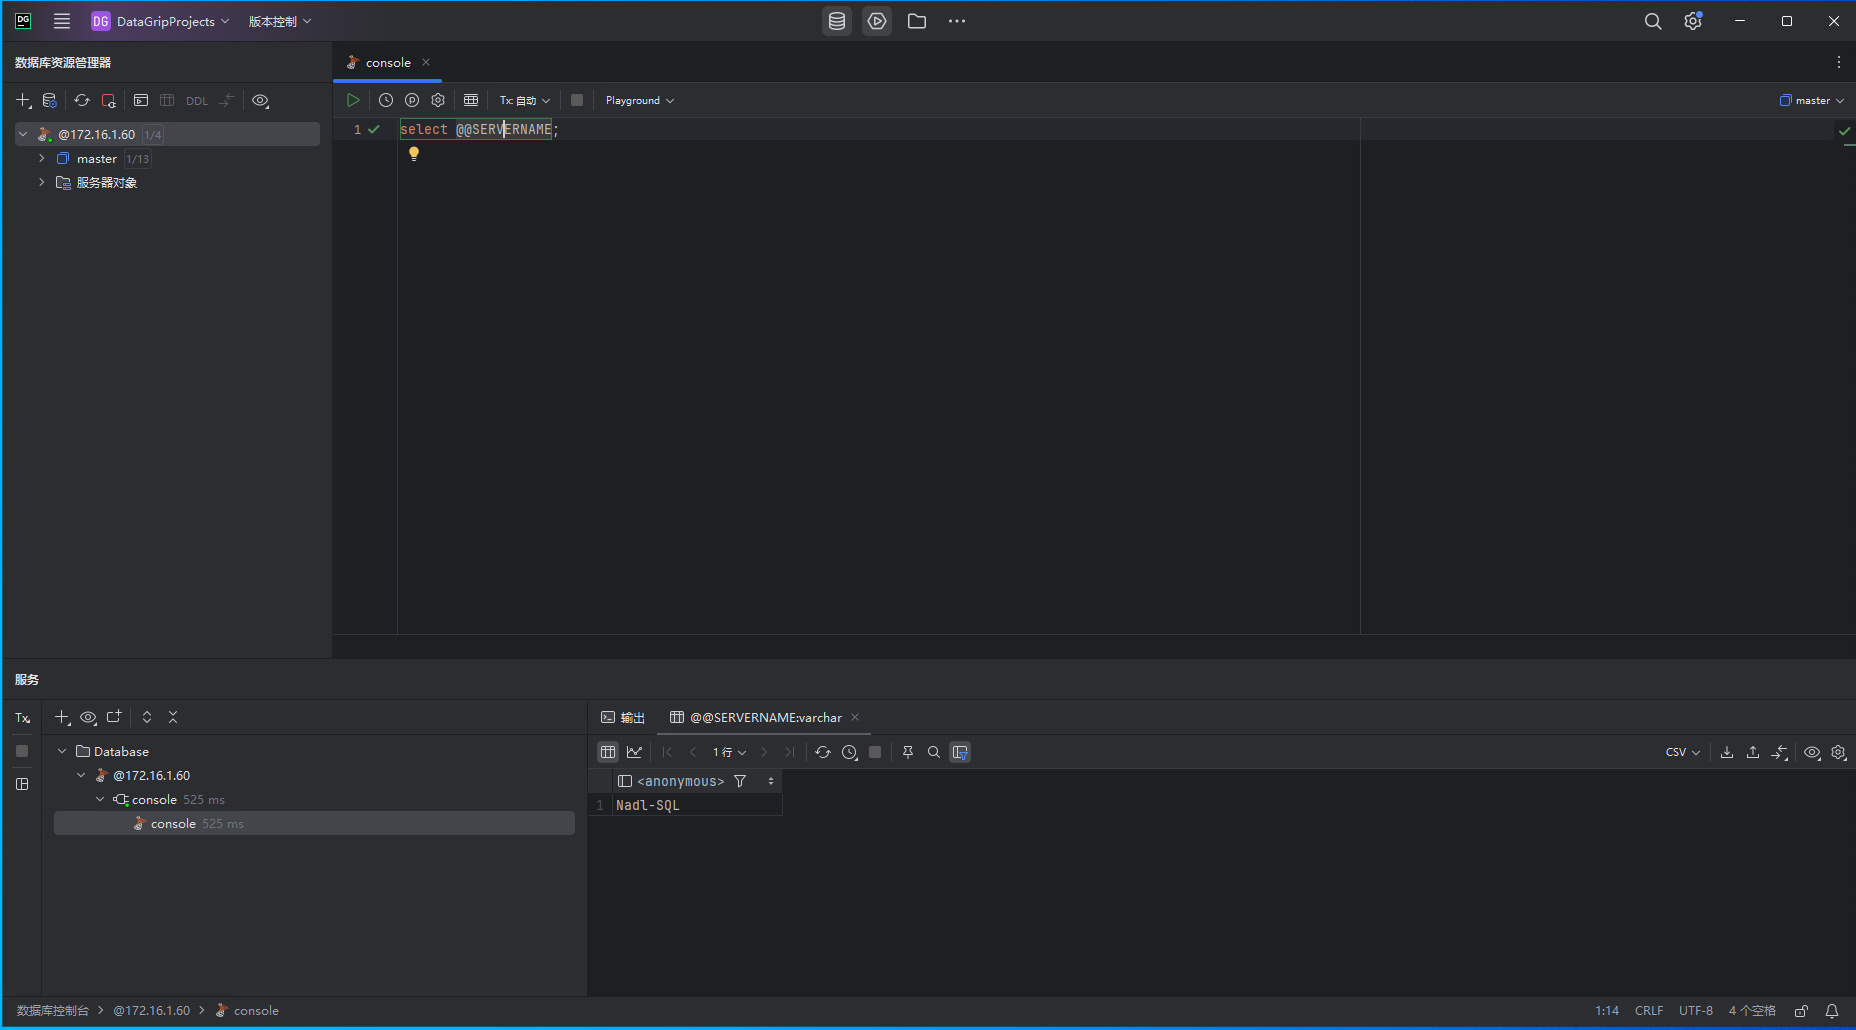Open explorer view options eye icon
This screenshot has width=1856, height=1030.
[x=261, y=100]
